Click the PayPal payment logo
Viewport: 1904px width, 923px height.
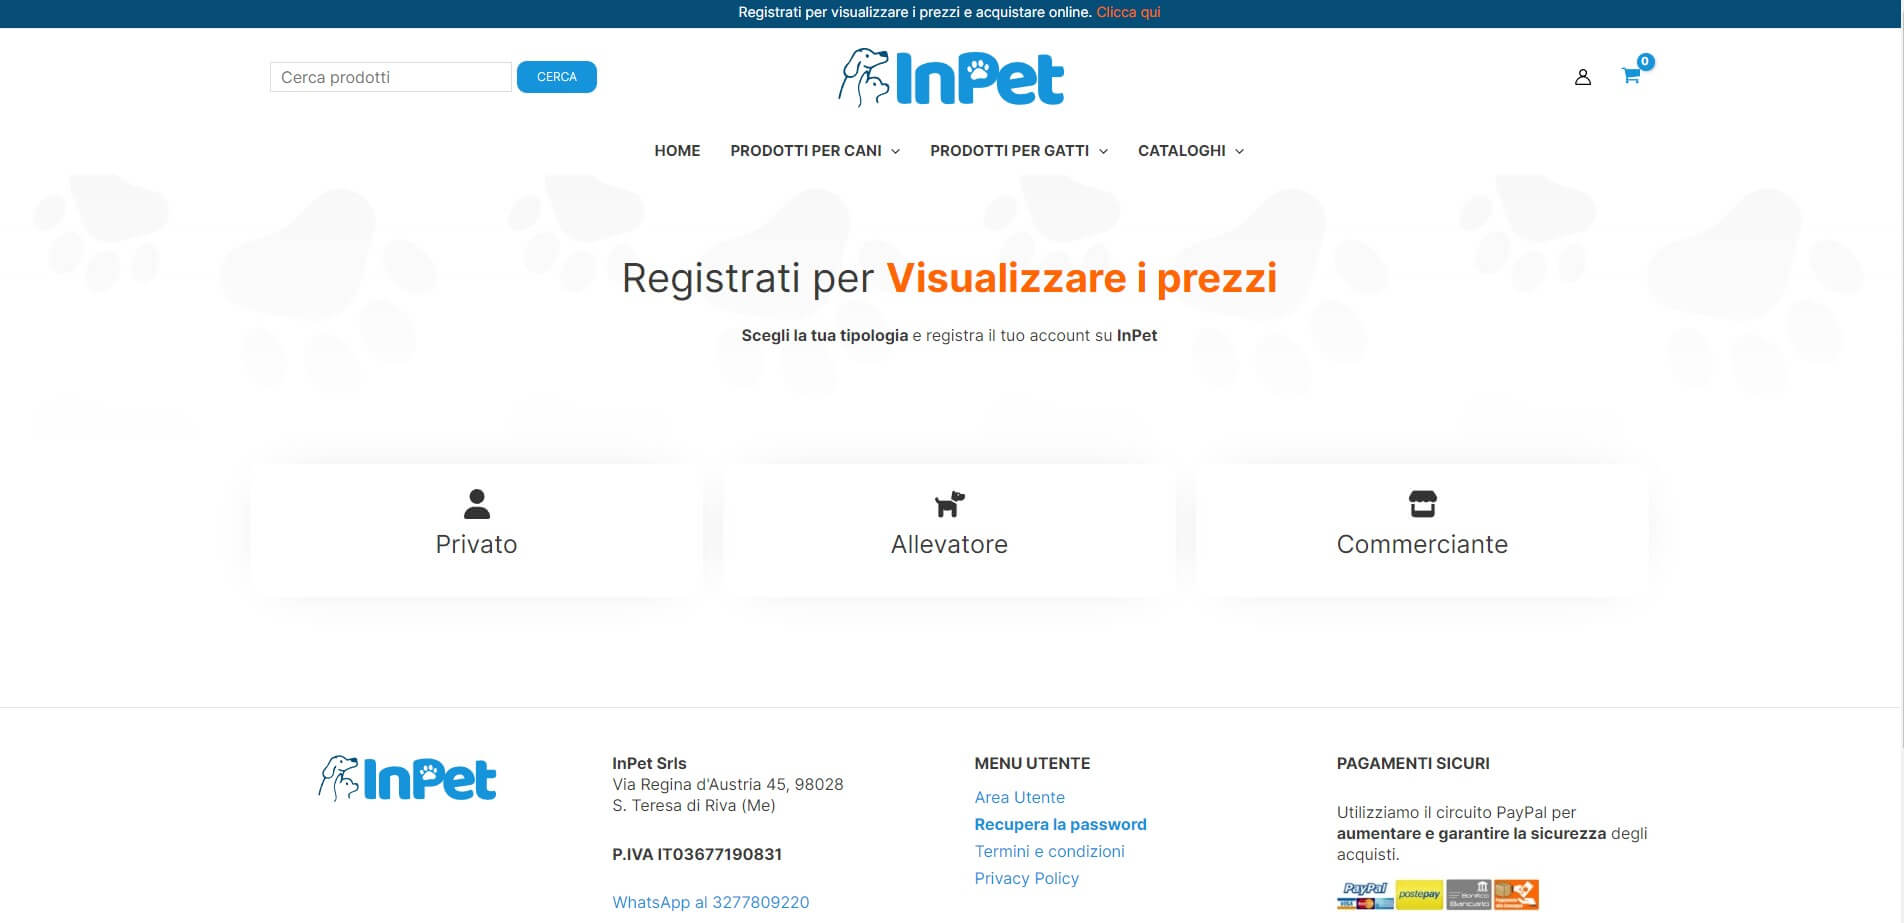[x=1365, y=894]
